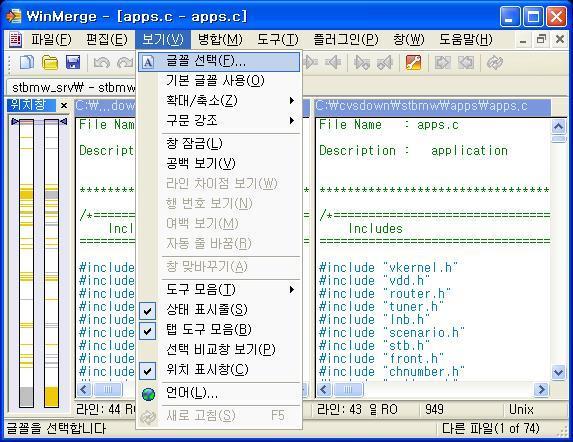Open the 파일(F) menu
573x442 pixels.
tap(51, 39)
